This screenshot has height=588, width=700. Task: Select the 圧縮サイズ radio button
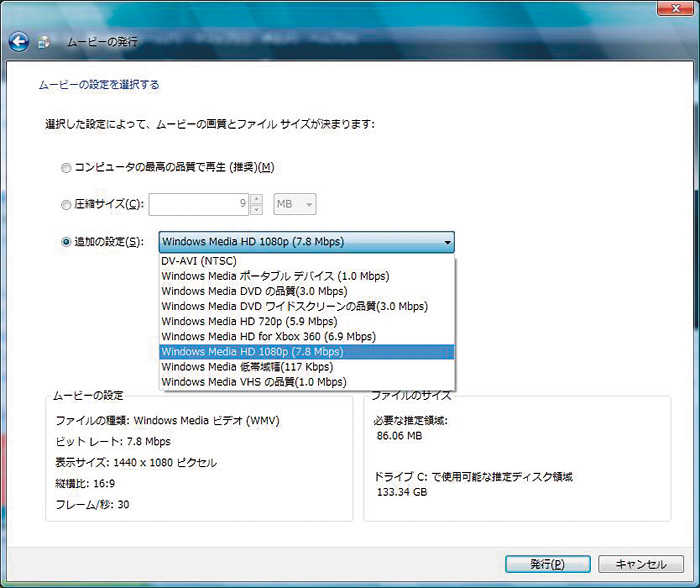click(66, 204)
